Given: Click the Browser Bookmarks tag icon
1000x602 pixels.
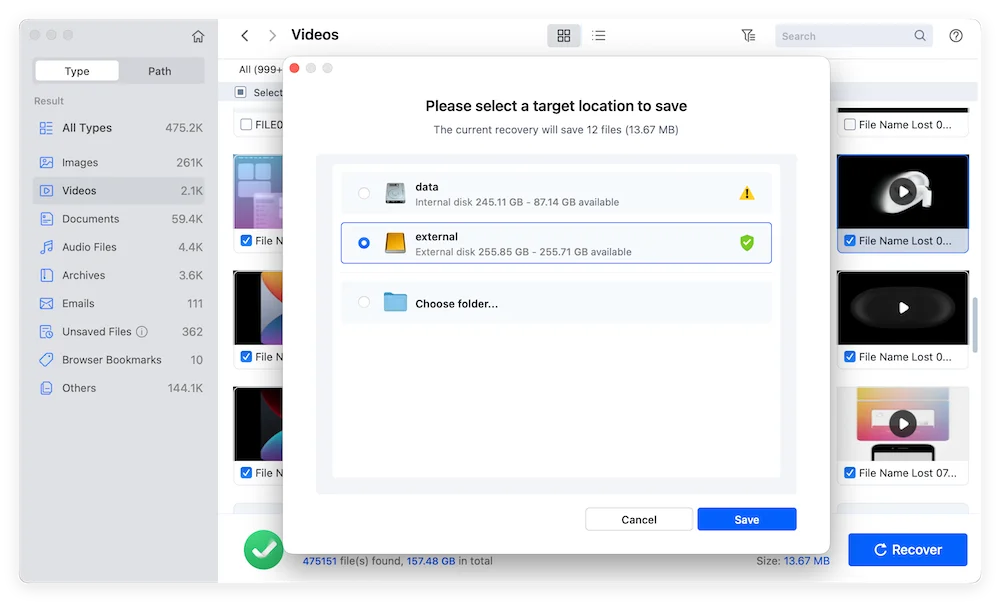Looking at the screenshot, I should click(x=47, y=360).
